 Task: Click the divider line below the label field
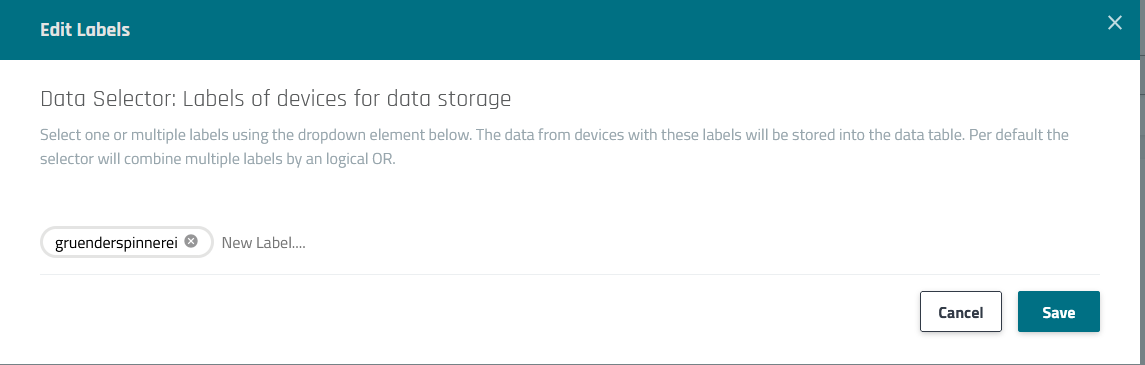pyautogui.click(x=570, y=274)
